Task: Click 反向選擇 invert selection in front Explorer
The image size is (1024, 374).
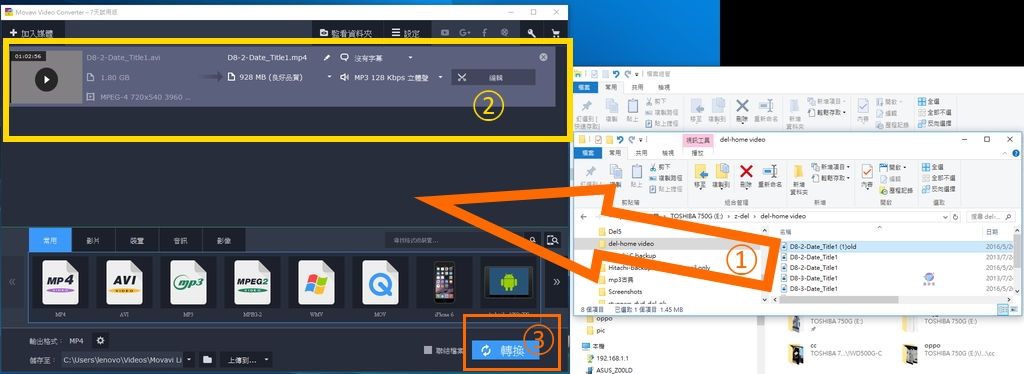Action: pyautogui.click(x=938, y=189)
